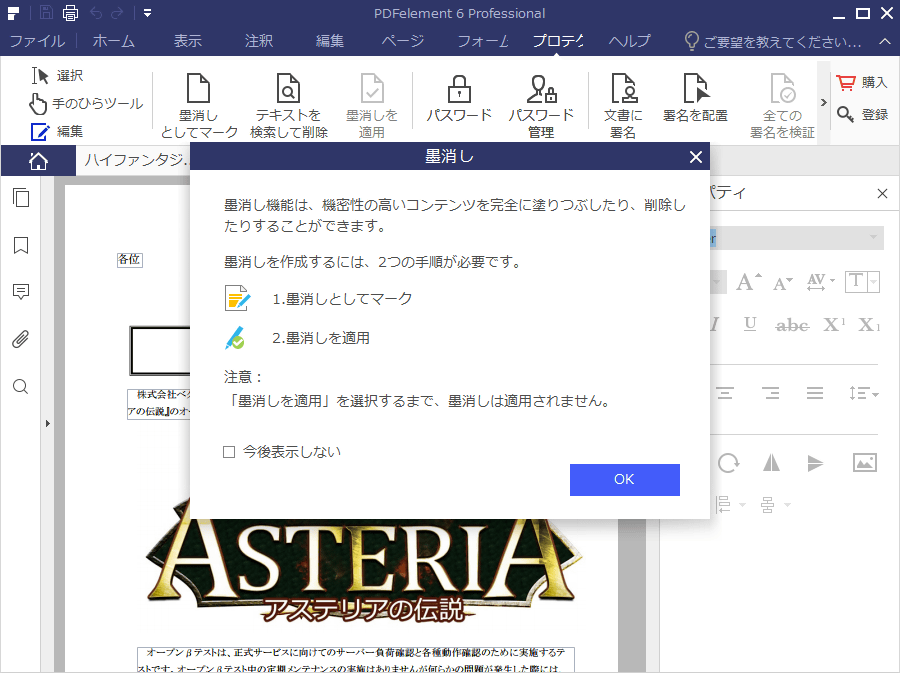The width and height of the screenshot is (900, 673).
Task: Select justify text alignment
Action: point(814,393)
